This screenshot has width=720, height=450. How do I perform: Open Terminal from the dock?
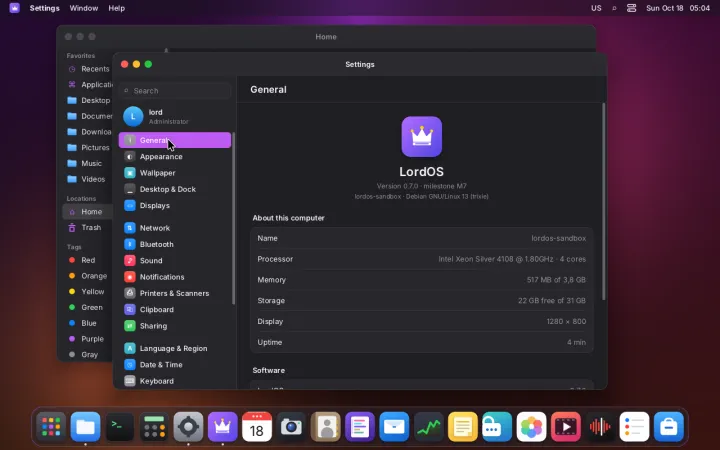pyautogui.click(x=119, y=427)
